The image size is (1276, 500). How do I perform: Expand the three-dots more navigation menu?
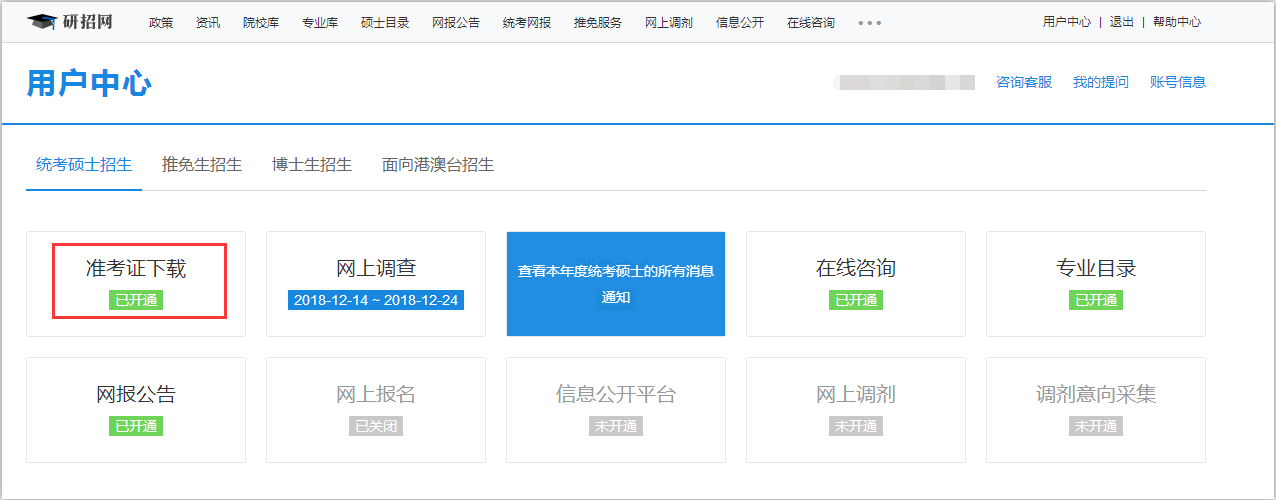coord(870,22)
